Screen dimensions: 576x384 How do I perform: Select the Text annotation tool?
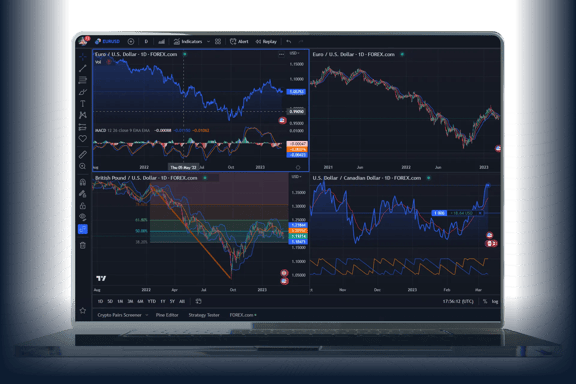83,104
